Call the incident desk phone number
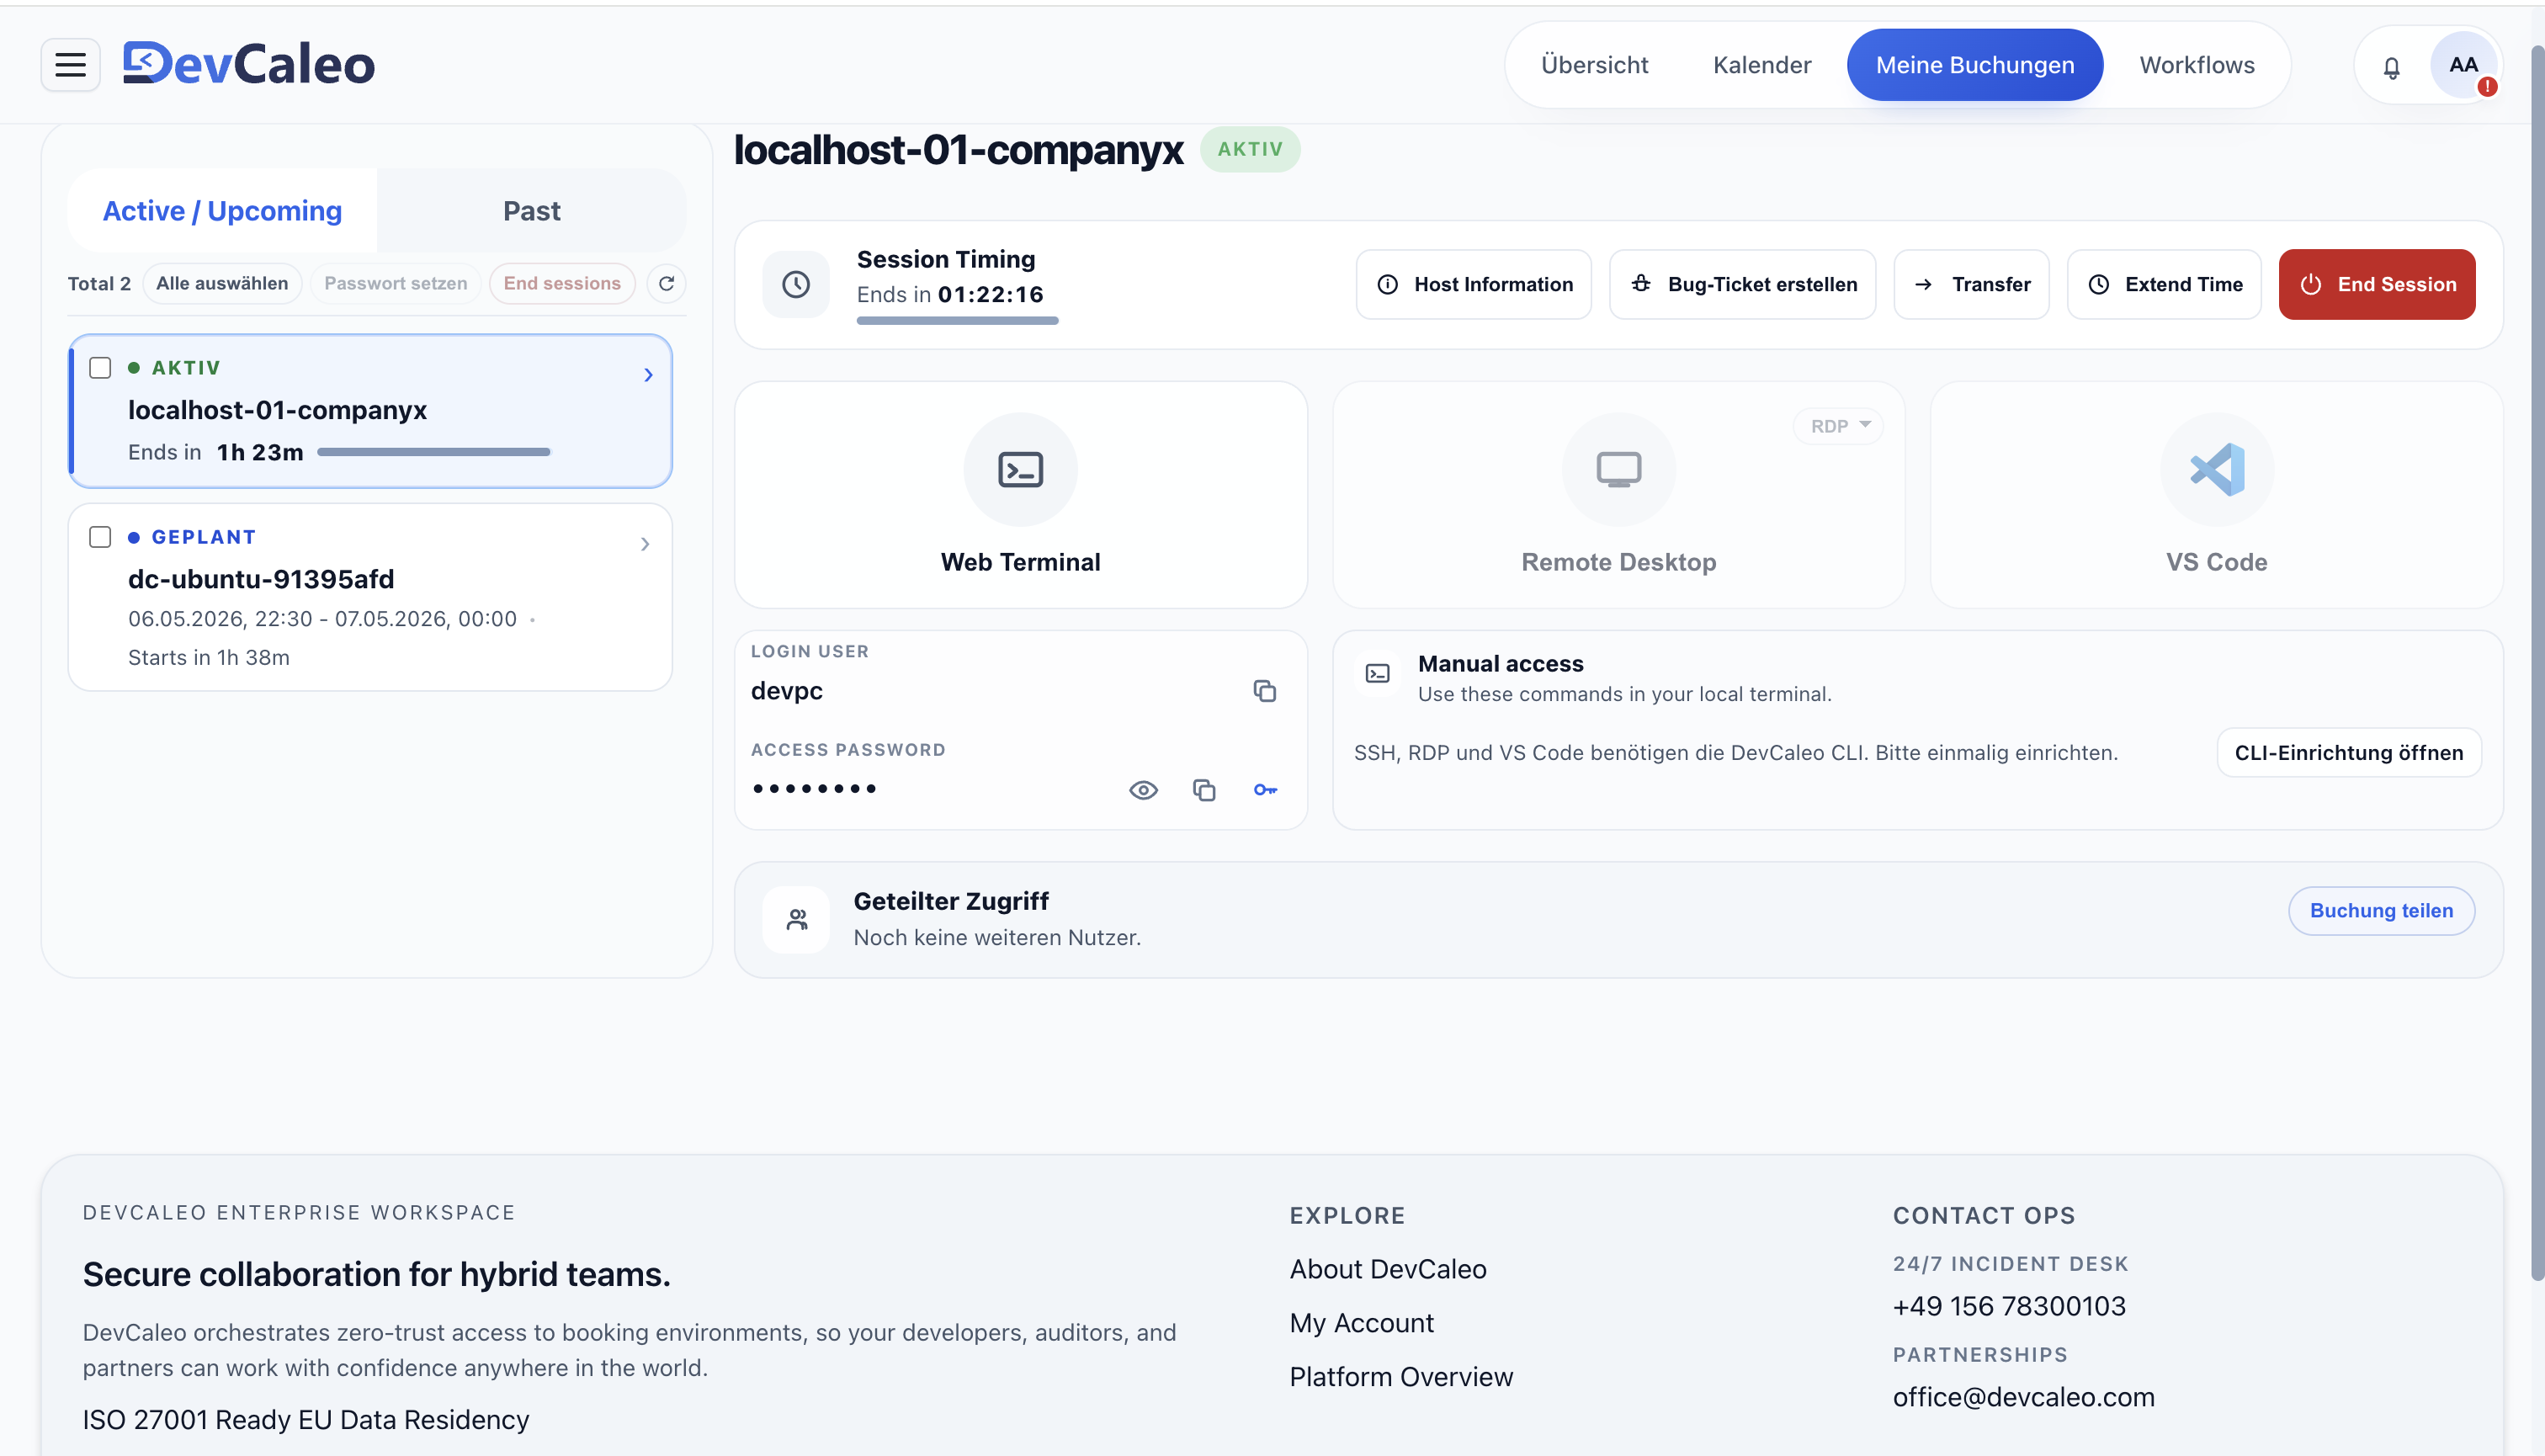The image size is (2545, 1456). [2009, 1306]
